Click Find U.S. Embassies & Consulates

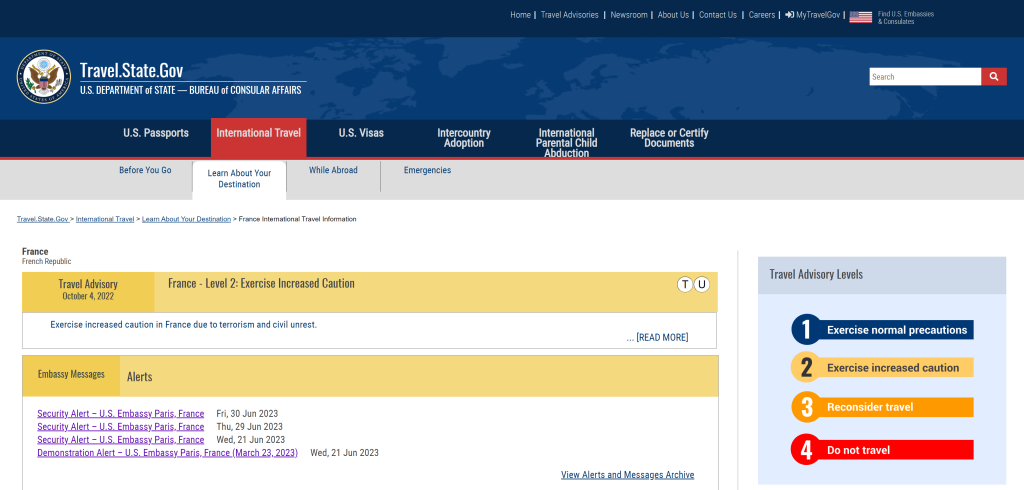(x=906, y=18)
